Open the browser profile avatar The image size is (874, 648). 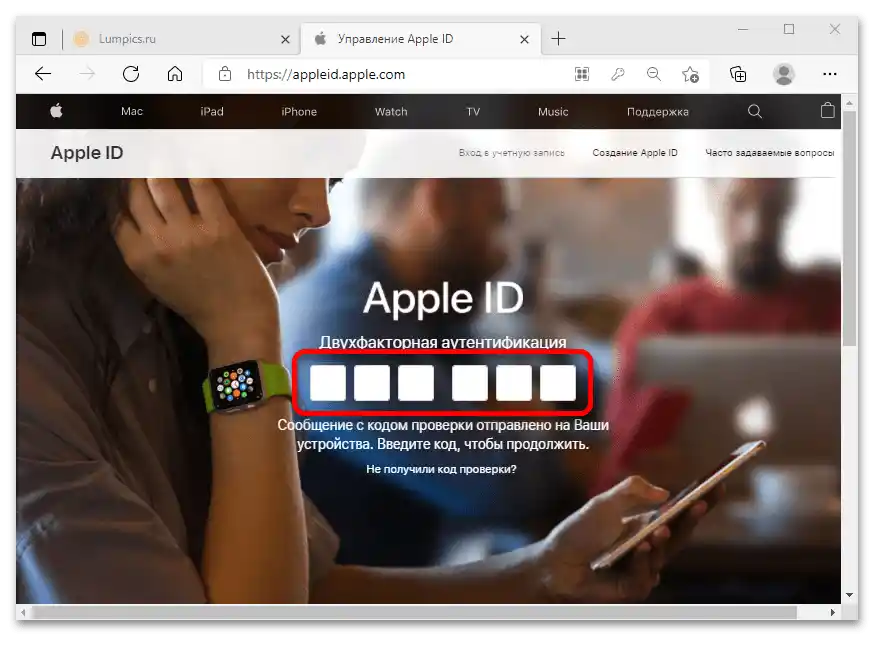(x=784, y=74)
